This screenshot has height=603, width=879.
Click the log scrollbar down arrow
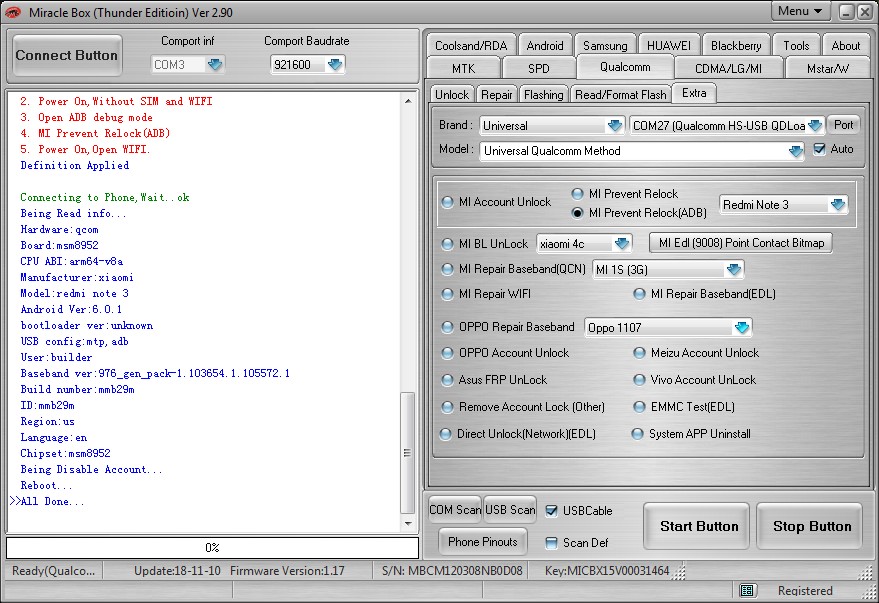click(408, 523)
